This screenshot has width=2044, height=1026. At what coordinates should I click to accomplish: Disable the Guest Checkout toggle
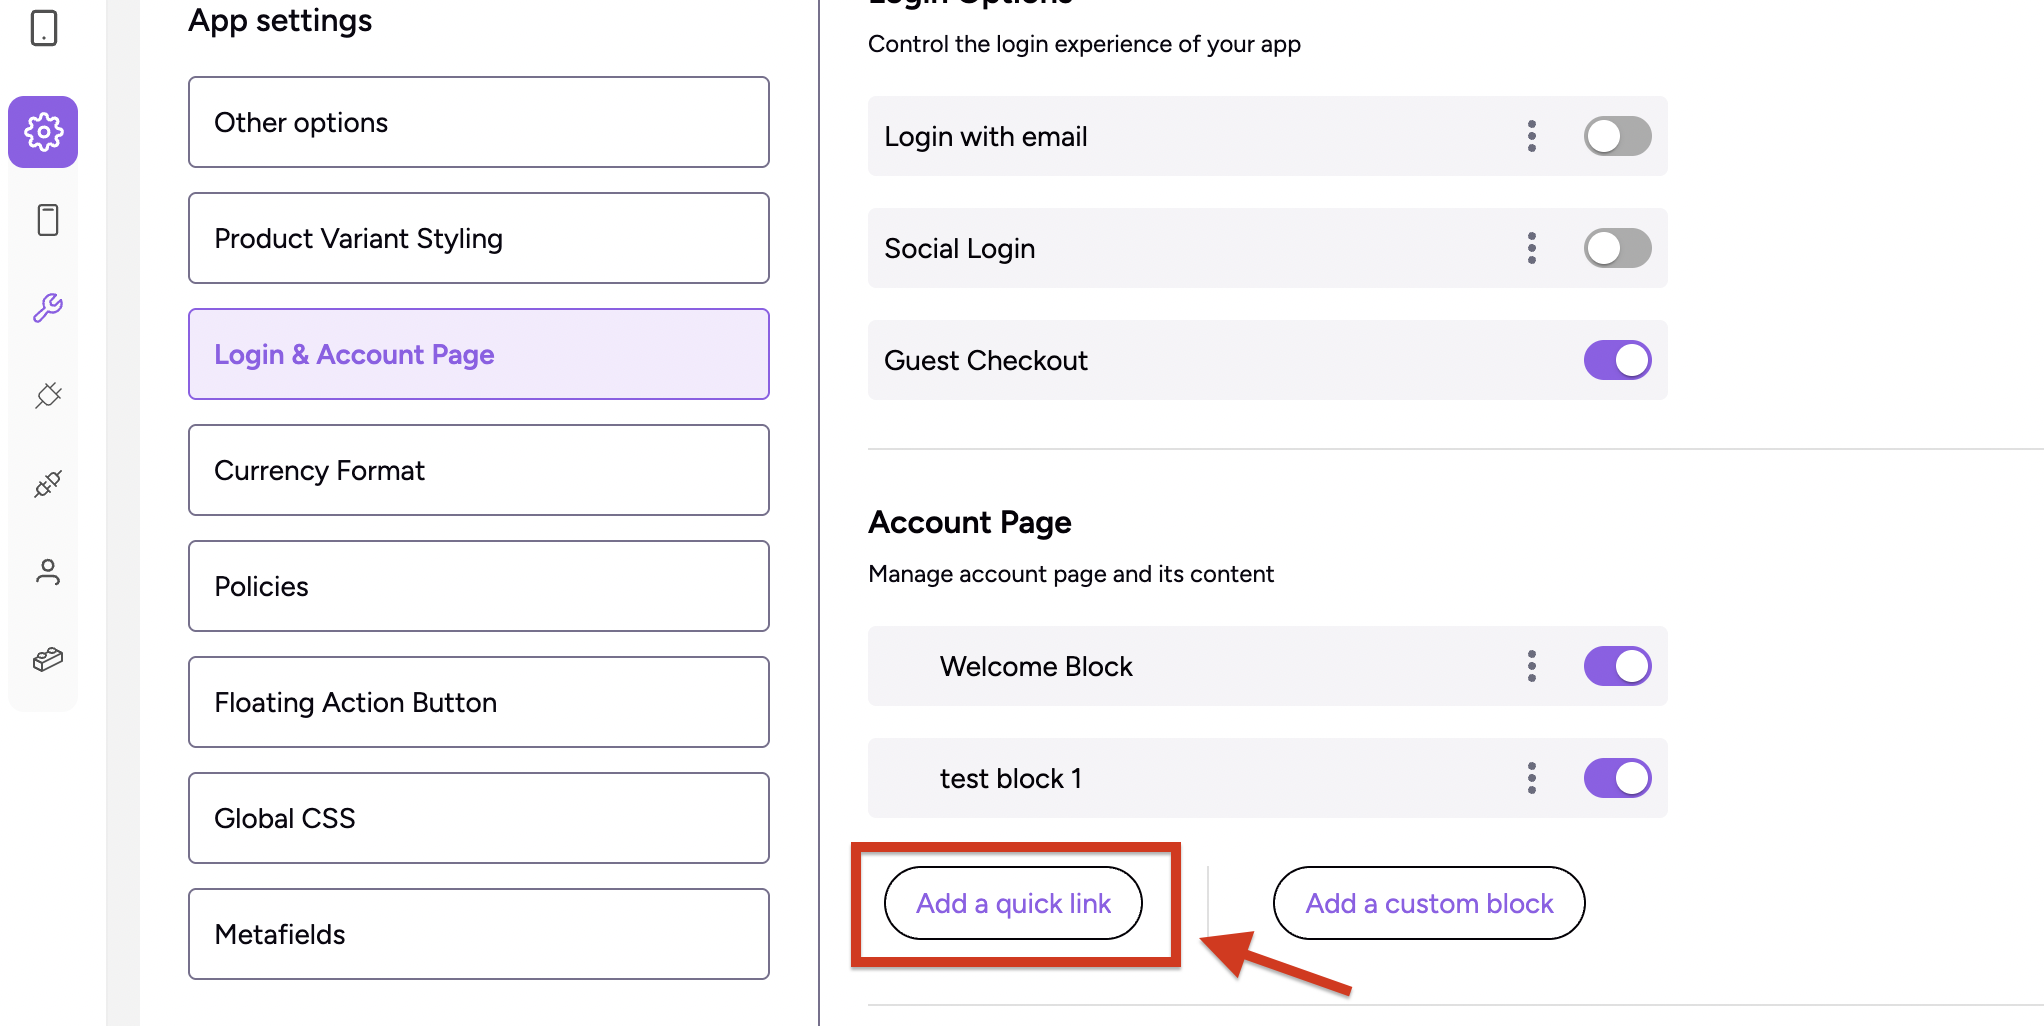(x=1617, y=360)
